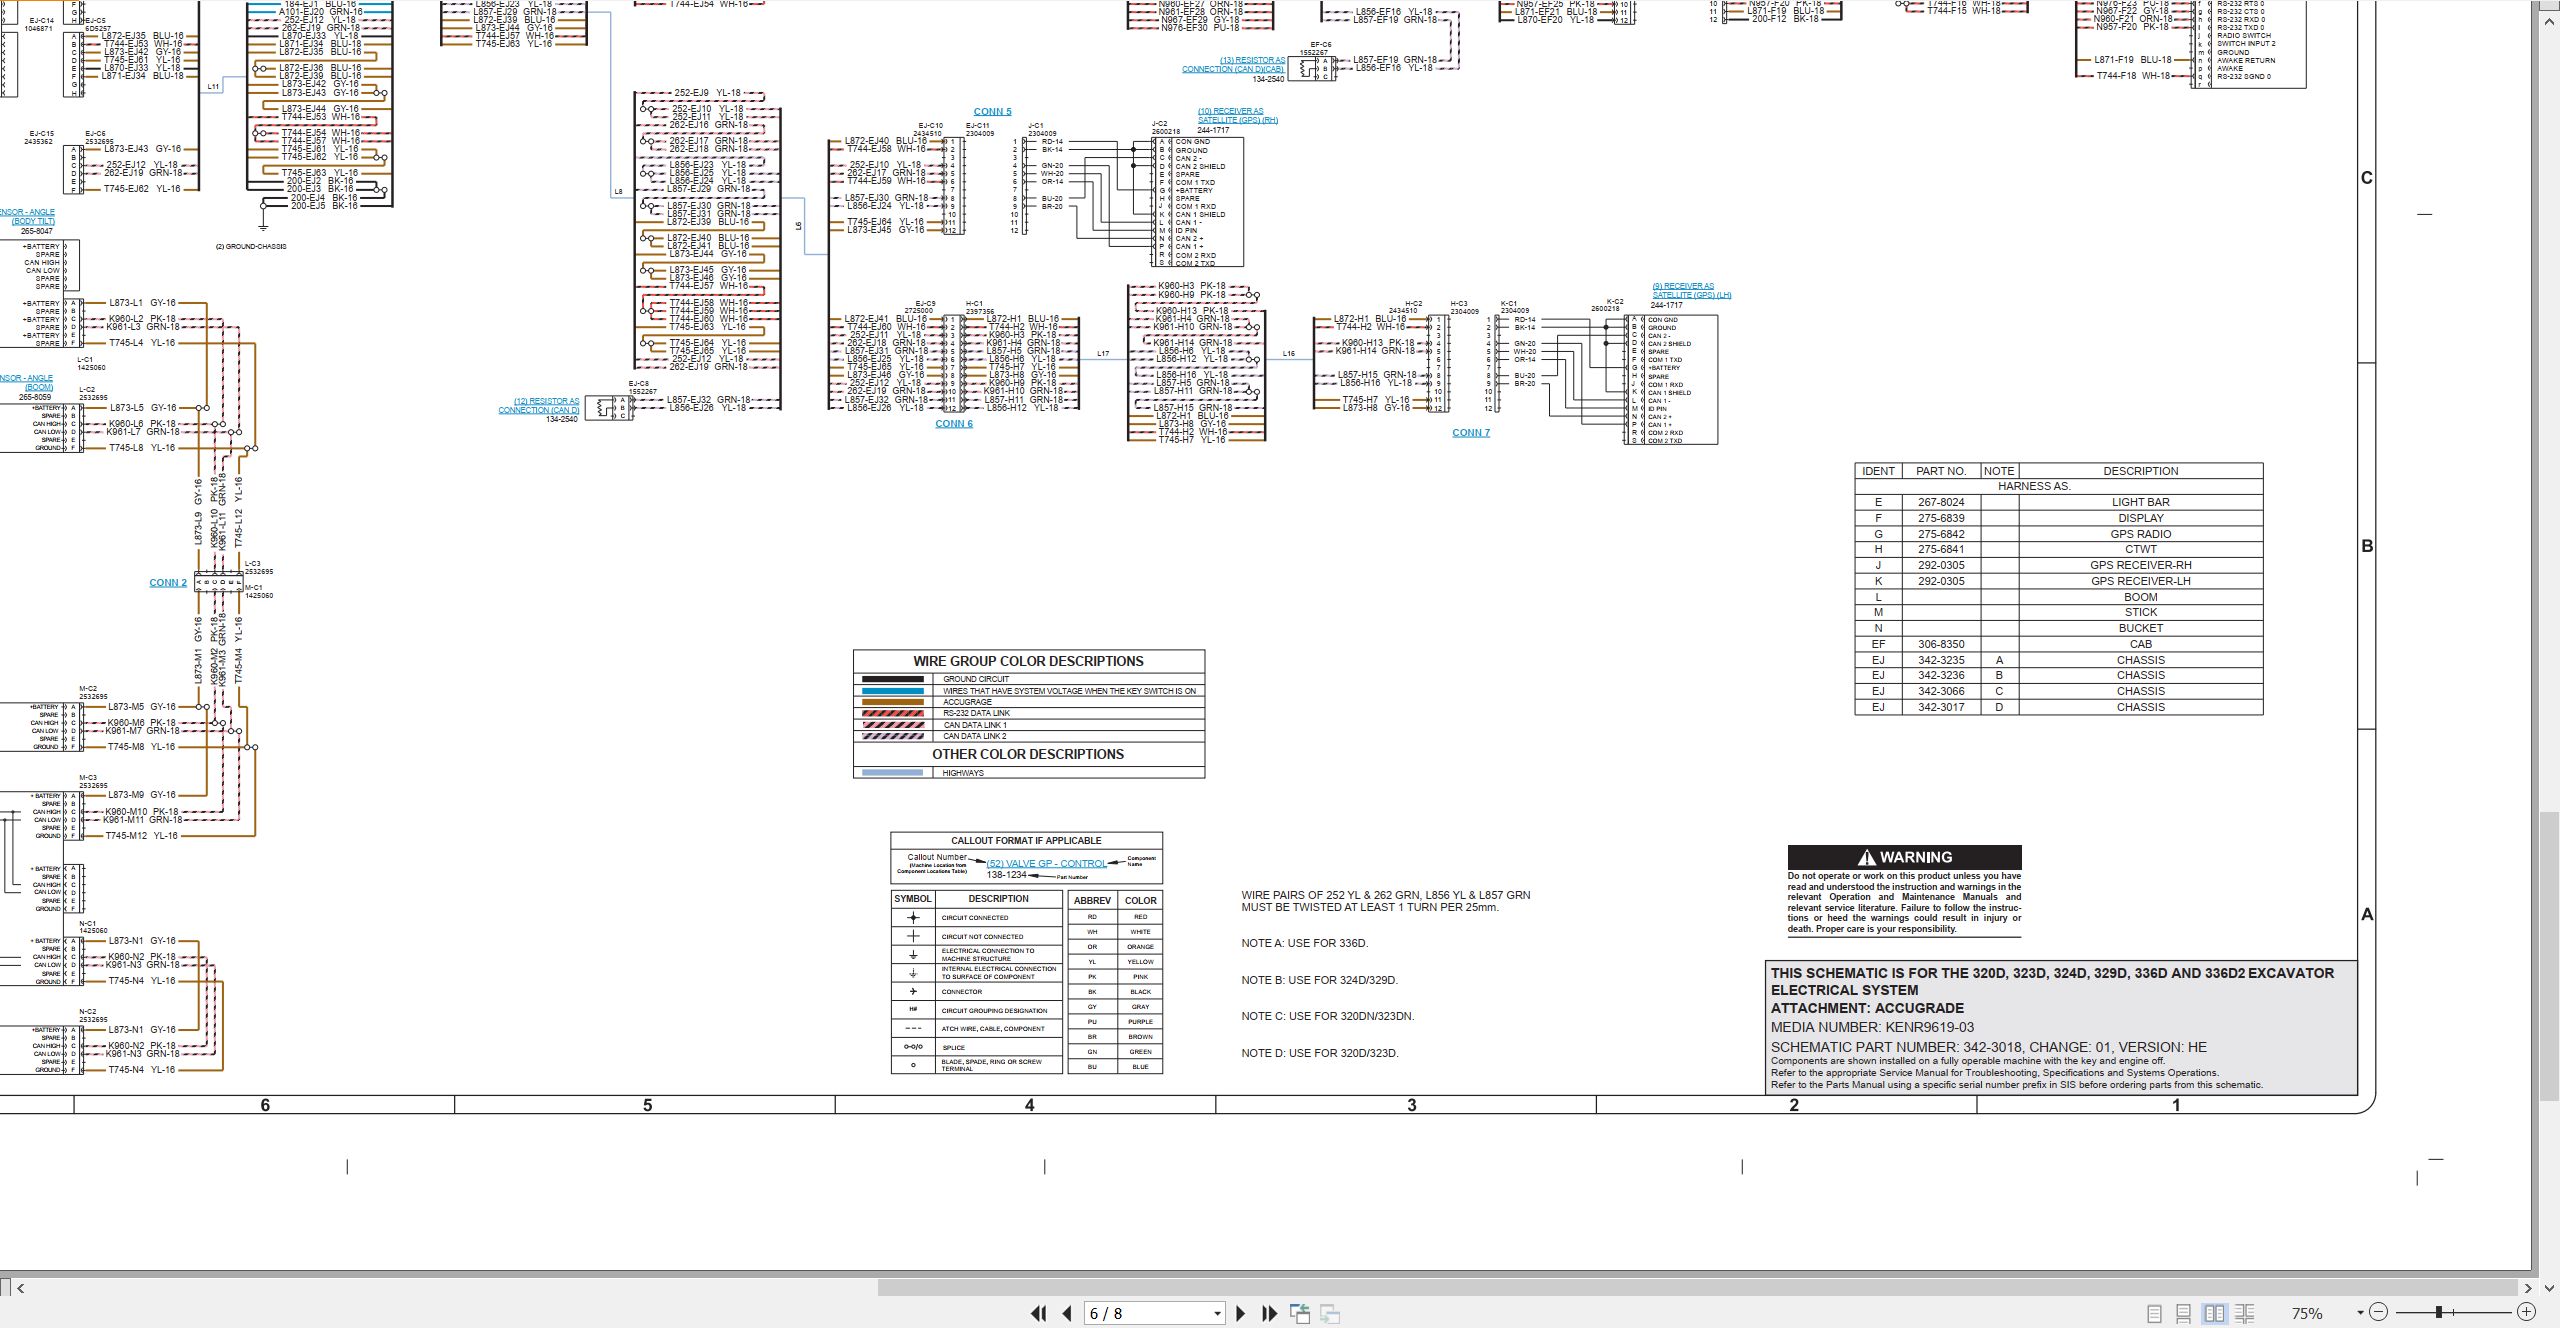Click the GPS RADIO description cell
The image size is (2560, 1328).
click(2140, 534)
